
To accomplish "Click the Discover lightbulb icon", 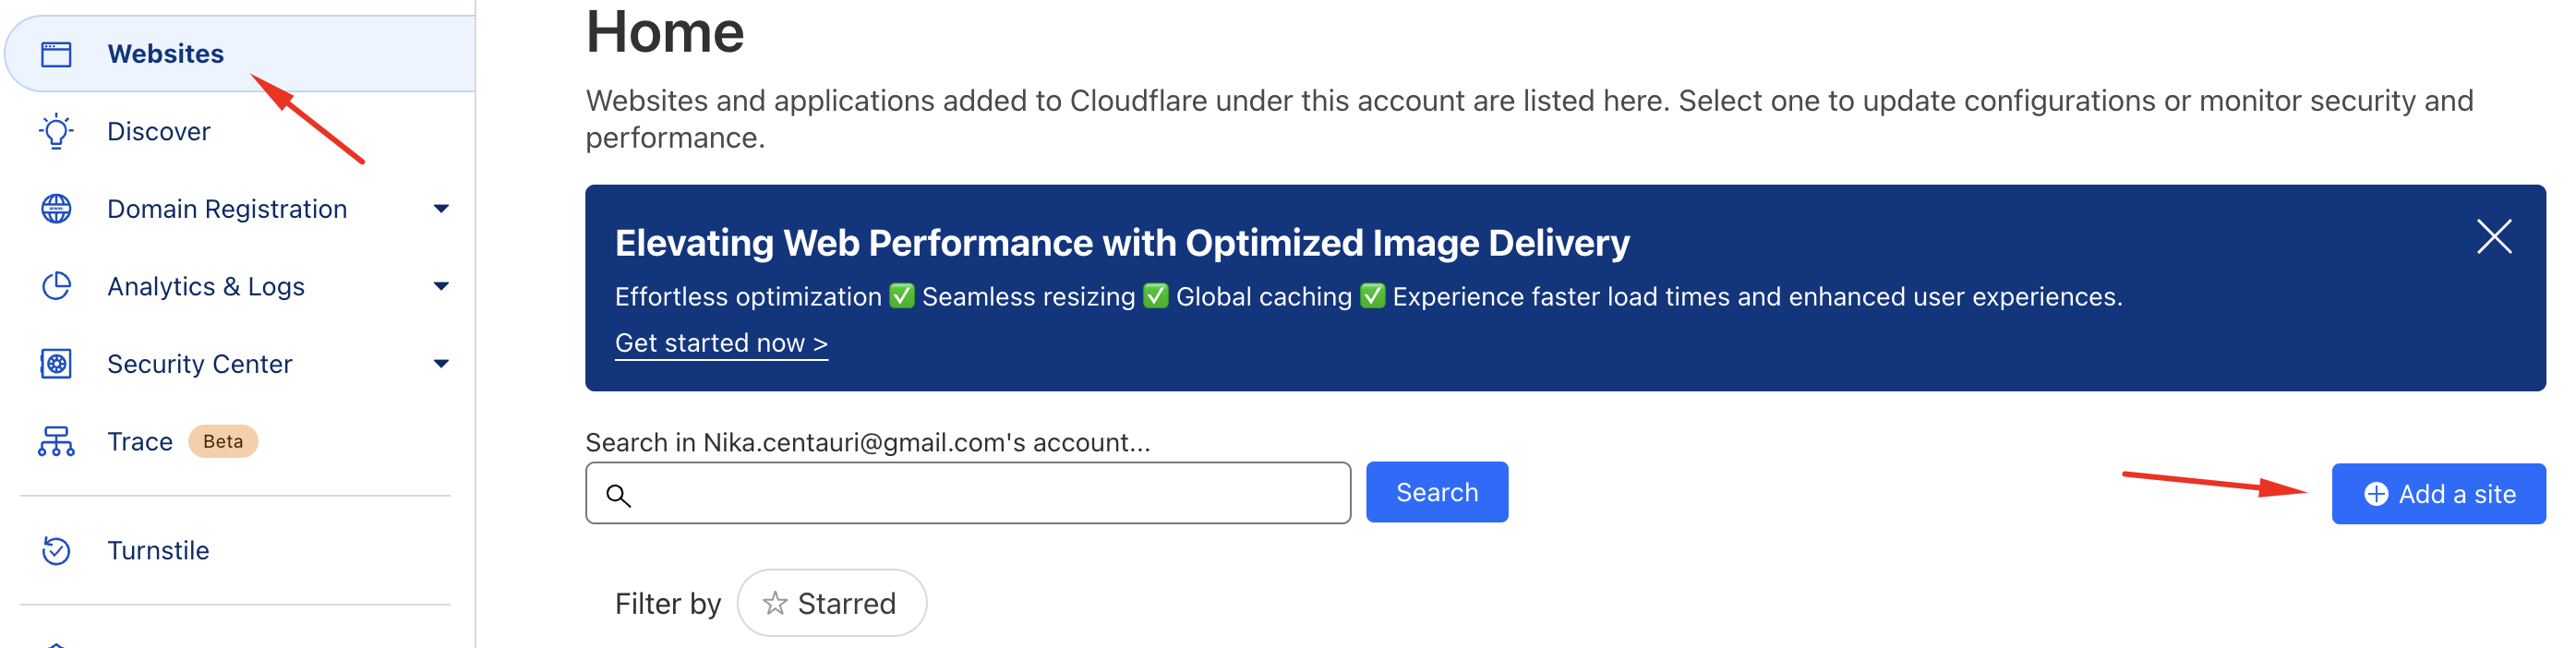I will coord(56,131).
